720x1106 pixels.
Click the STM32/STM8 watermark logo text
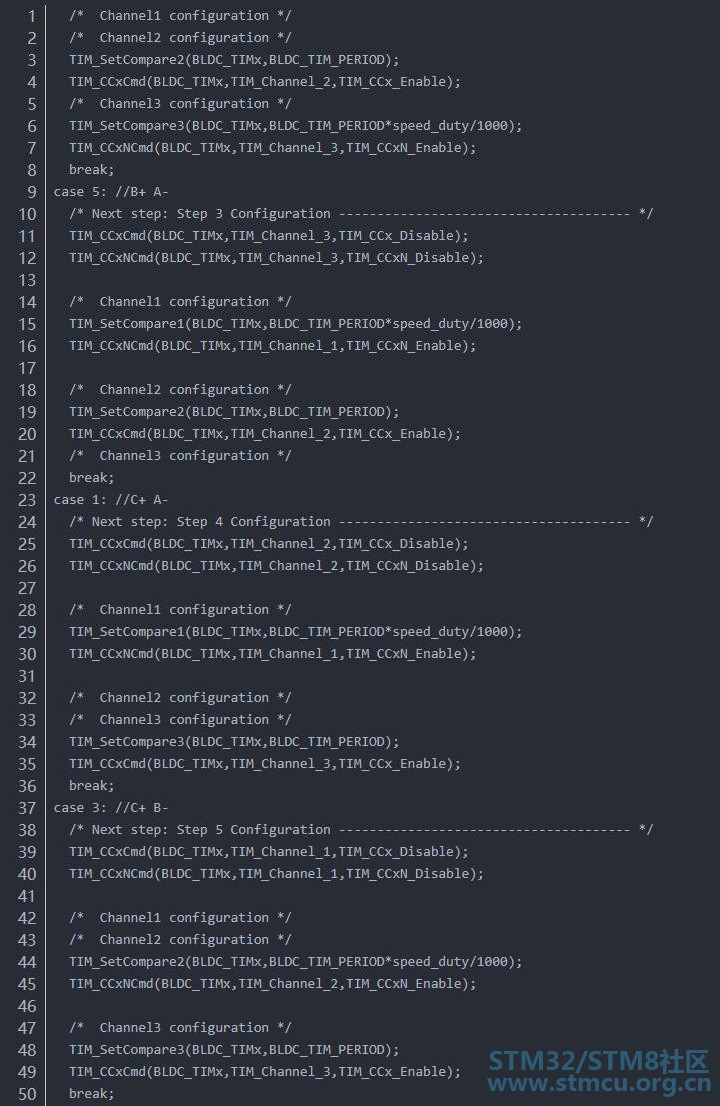599,1061
